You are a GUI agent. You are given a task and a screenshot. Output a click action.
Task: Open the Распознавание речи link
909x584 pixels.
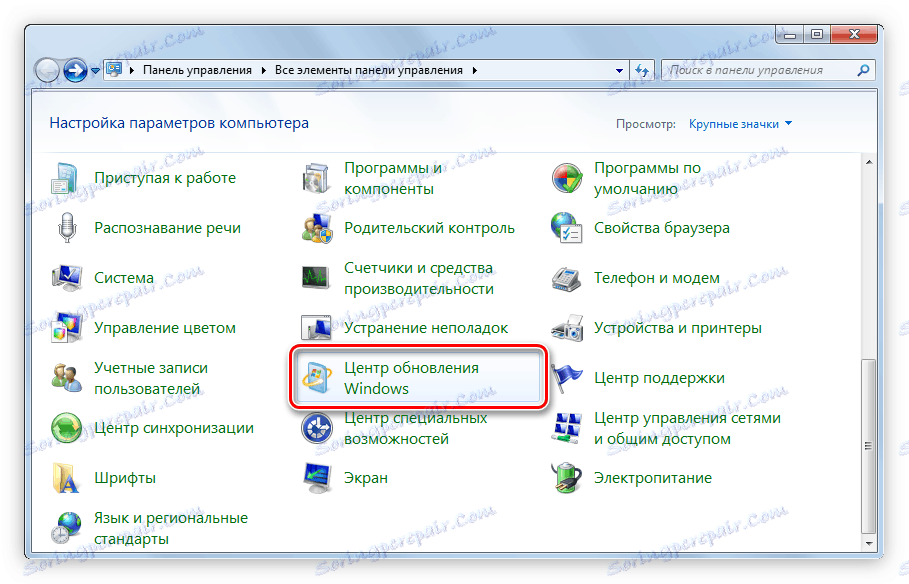coord(168,228)
